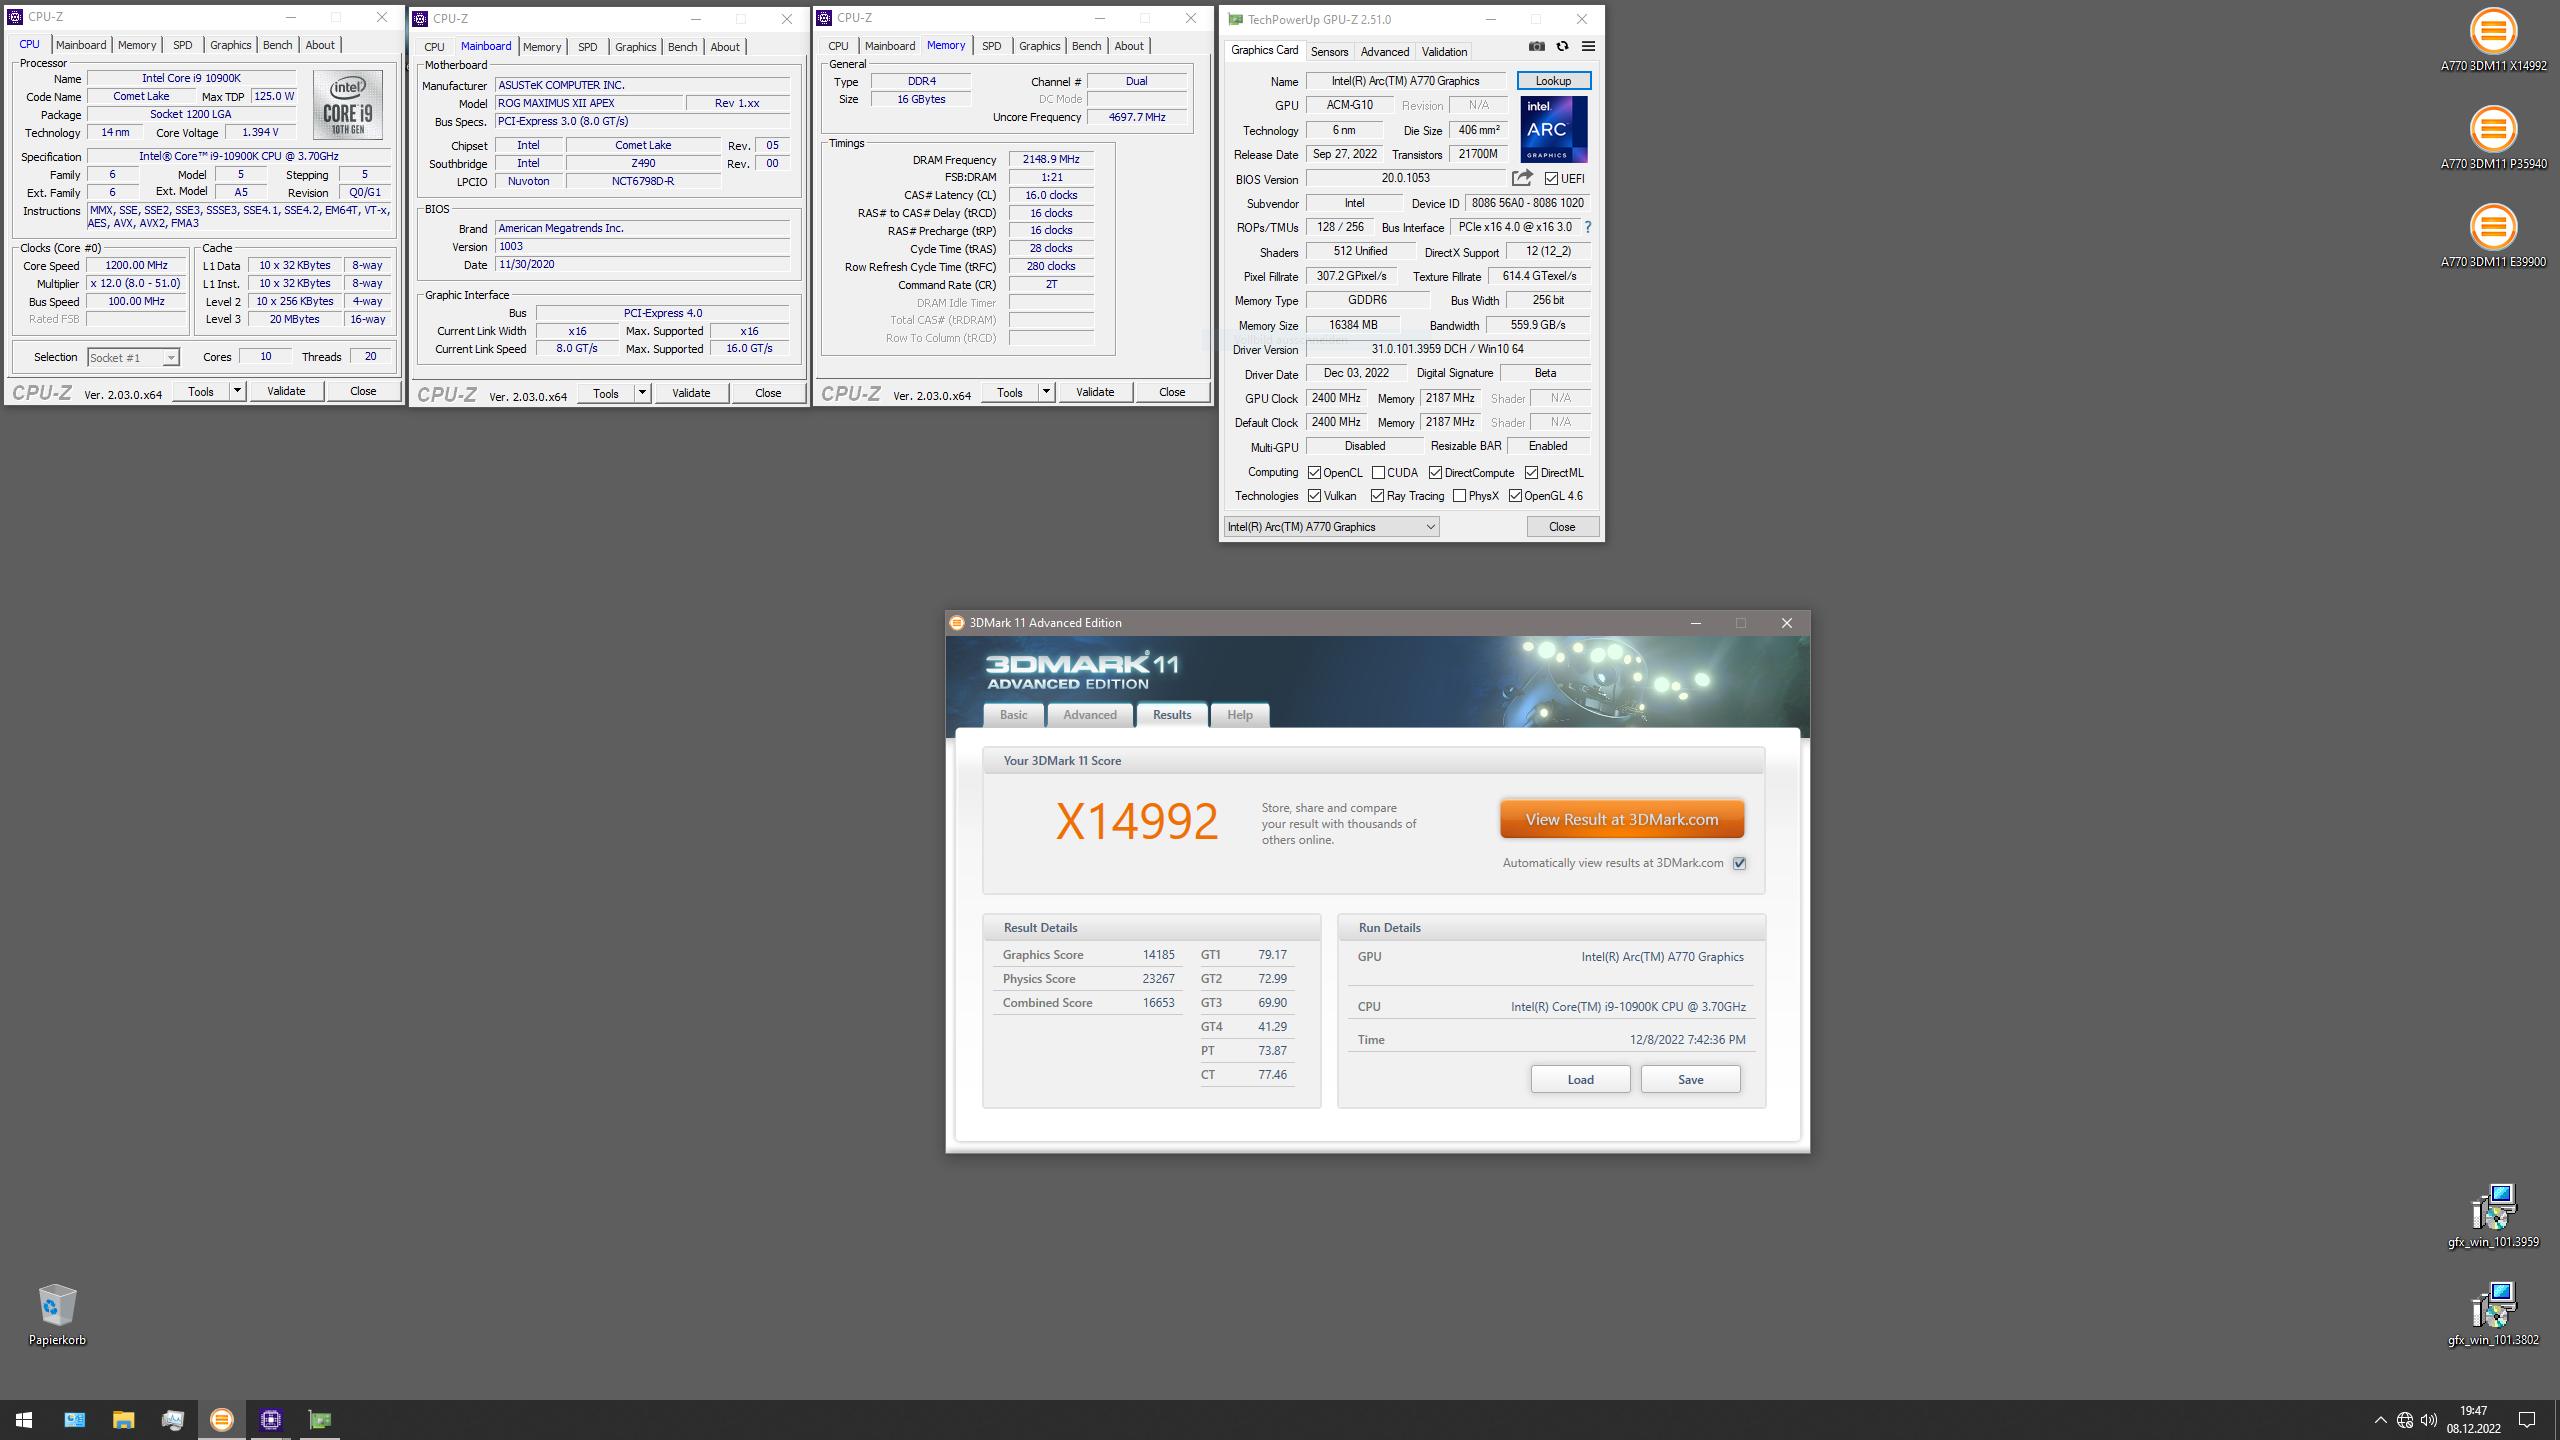
Task: Click Save button in Run Details
Action: (1690, 1079)
